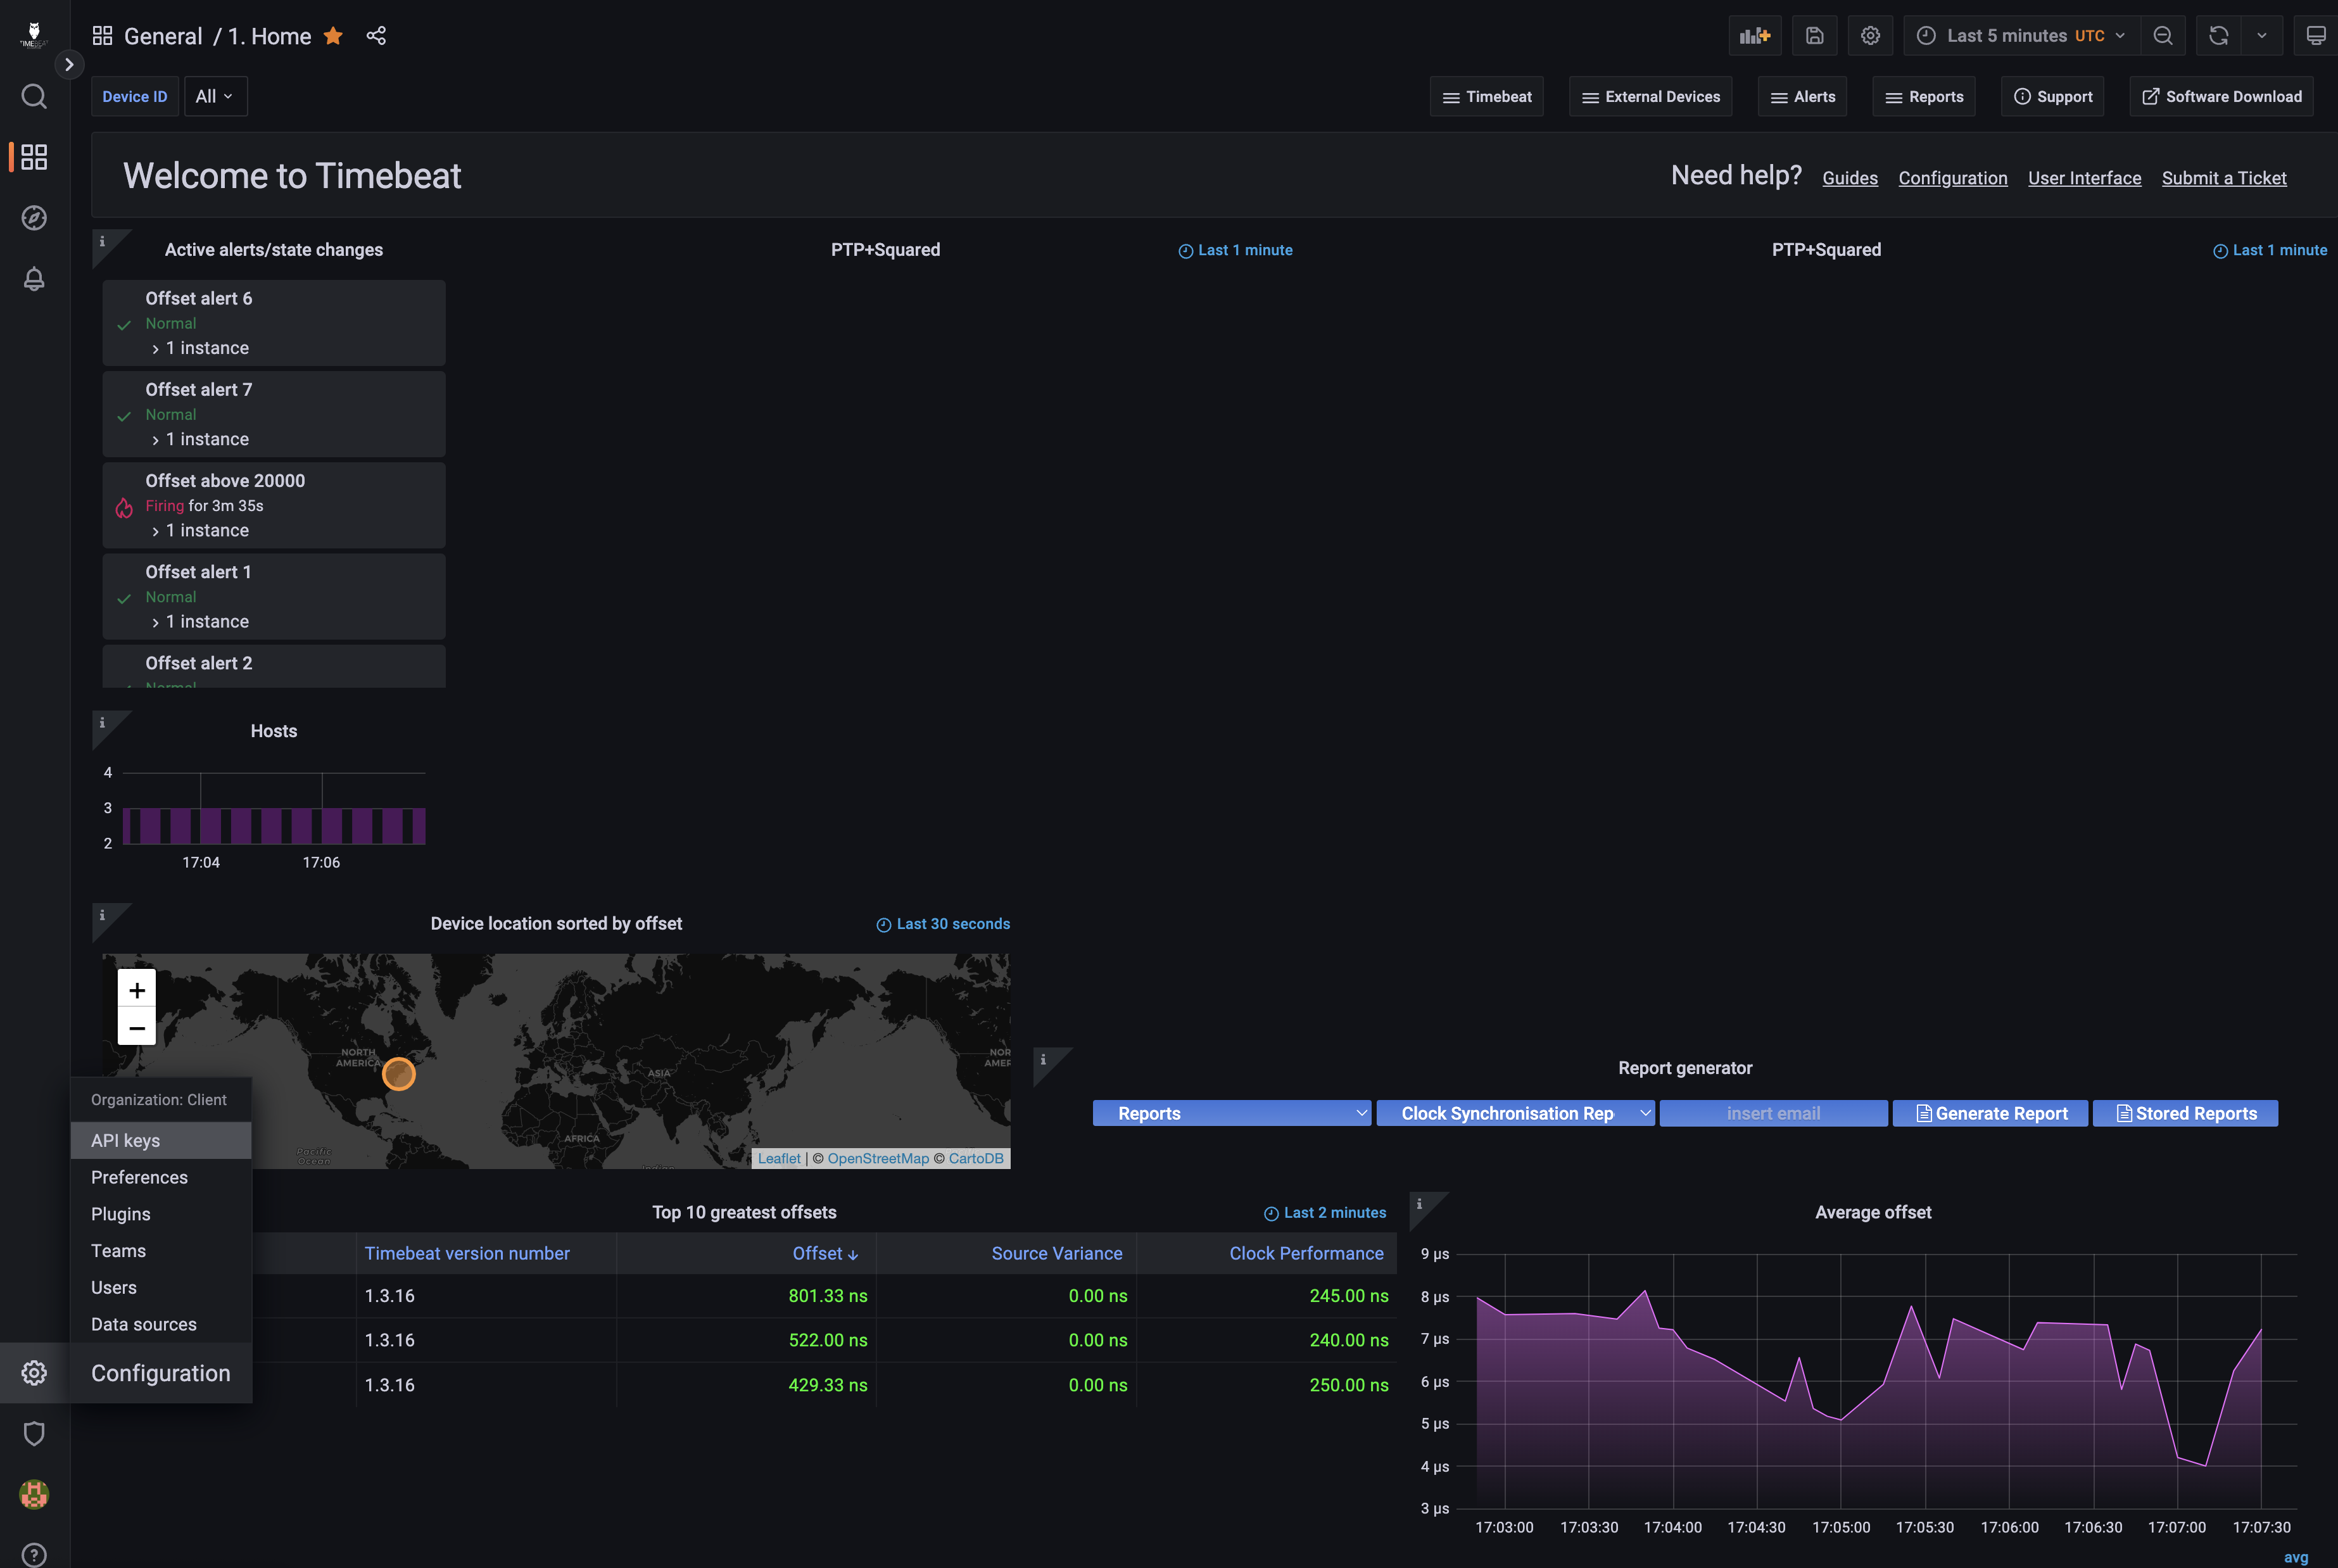Follow the Submit a Ticket link
This screenshot has height=1568, width=2338.
[x=2224, y=178]
